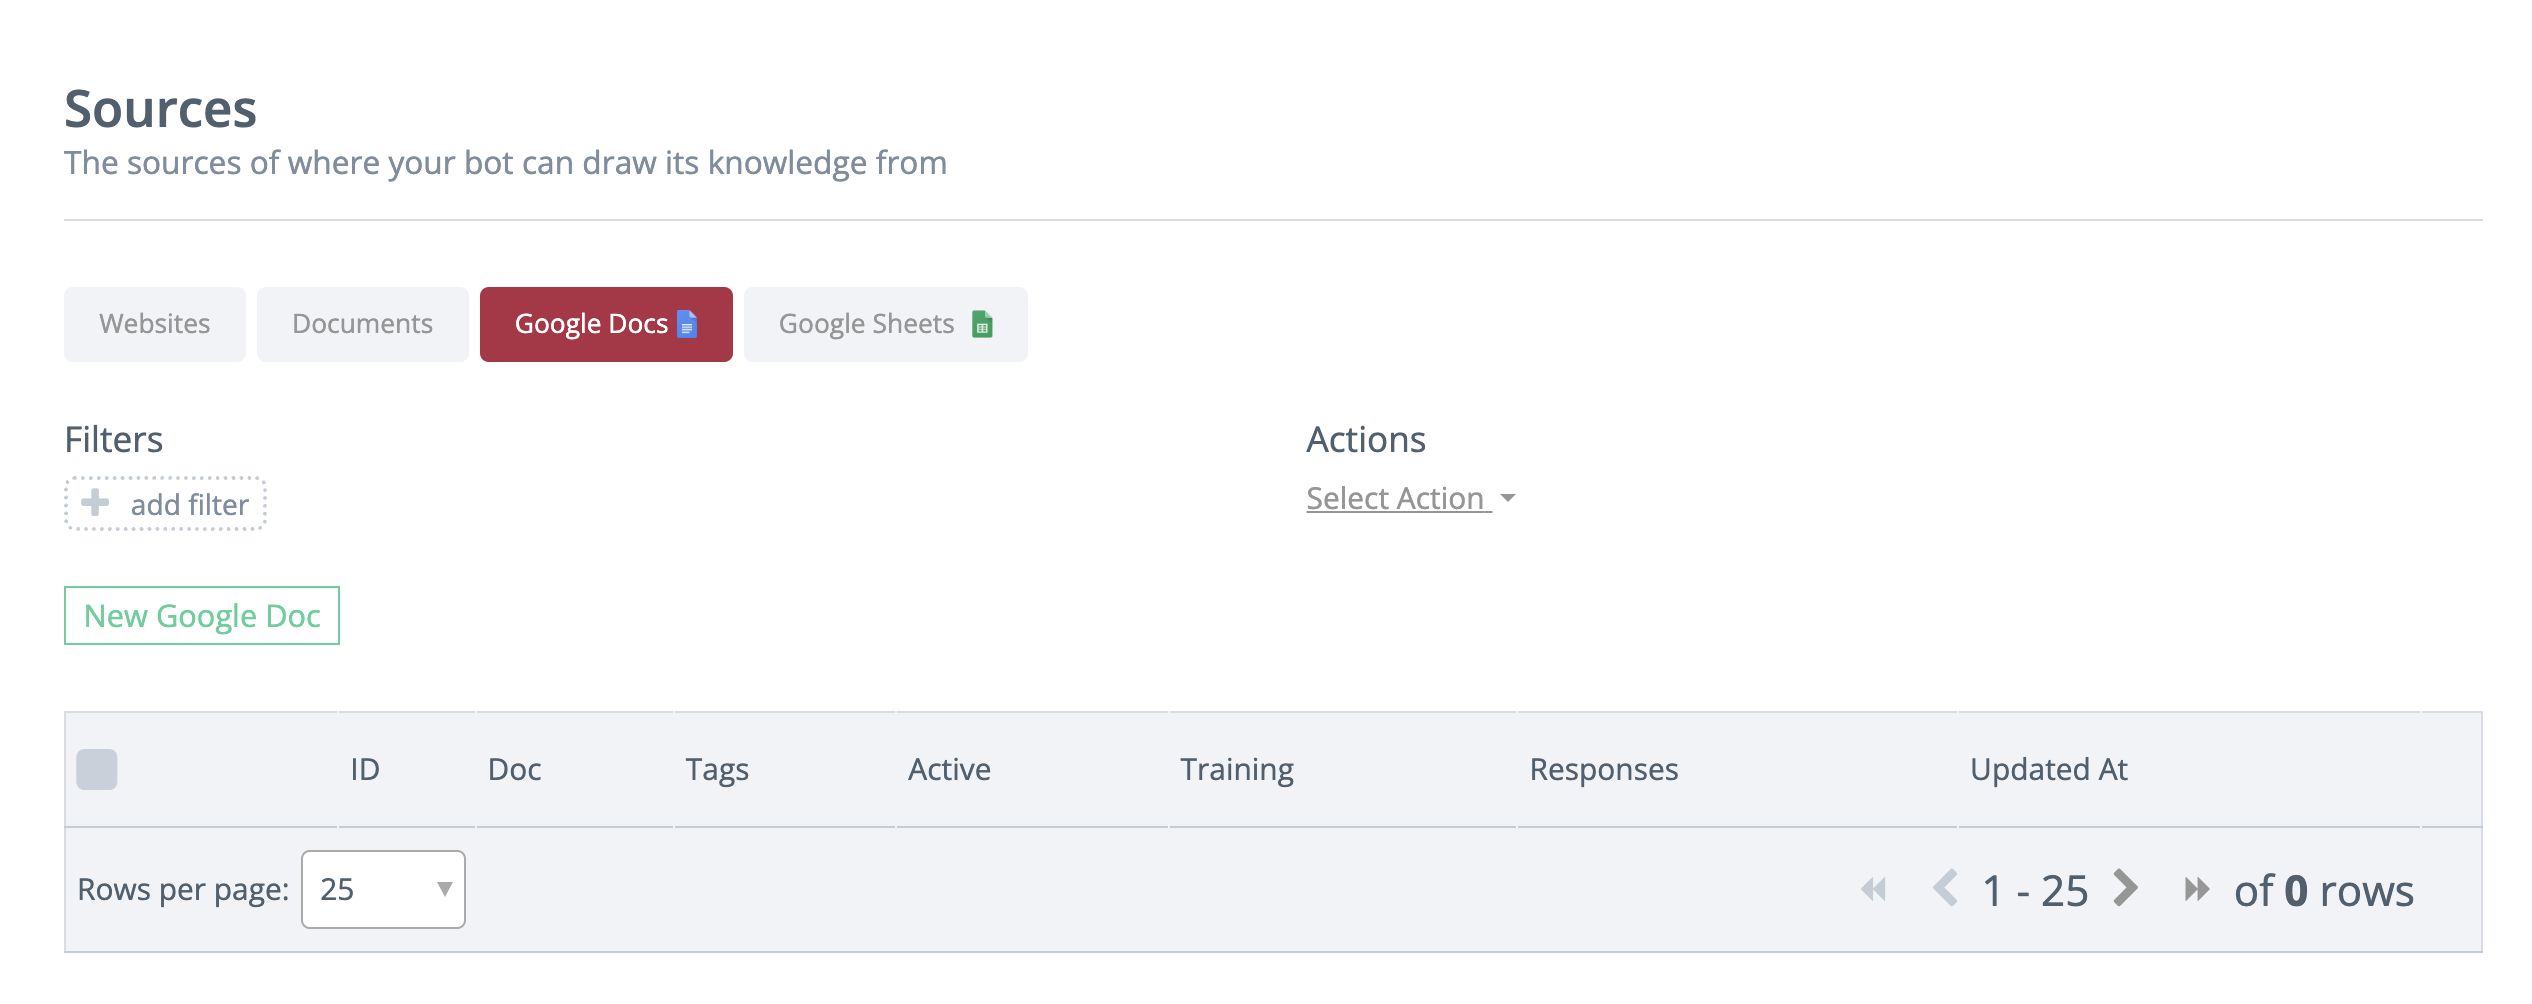Go to the previous page chevron

pos(1945,888)
